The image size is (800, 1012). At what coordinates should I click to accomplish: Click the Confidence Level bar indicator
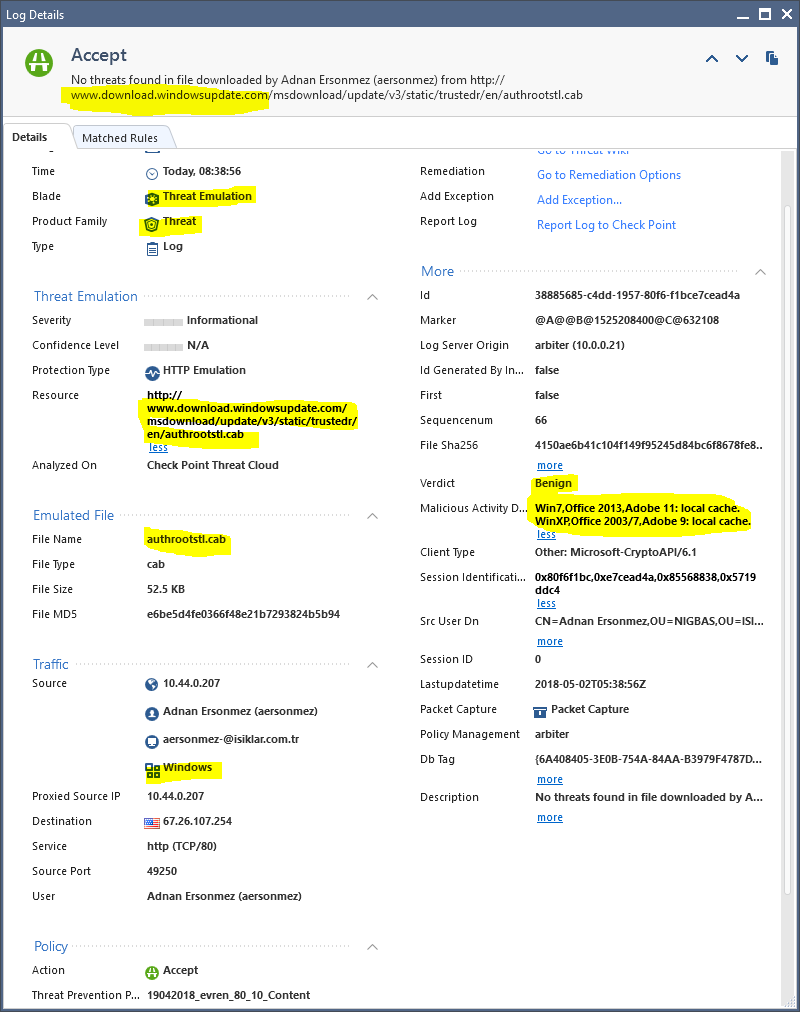coord(163,347)
